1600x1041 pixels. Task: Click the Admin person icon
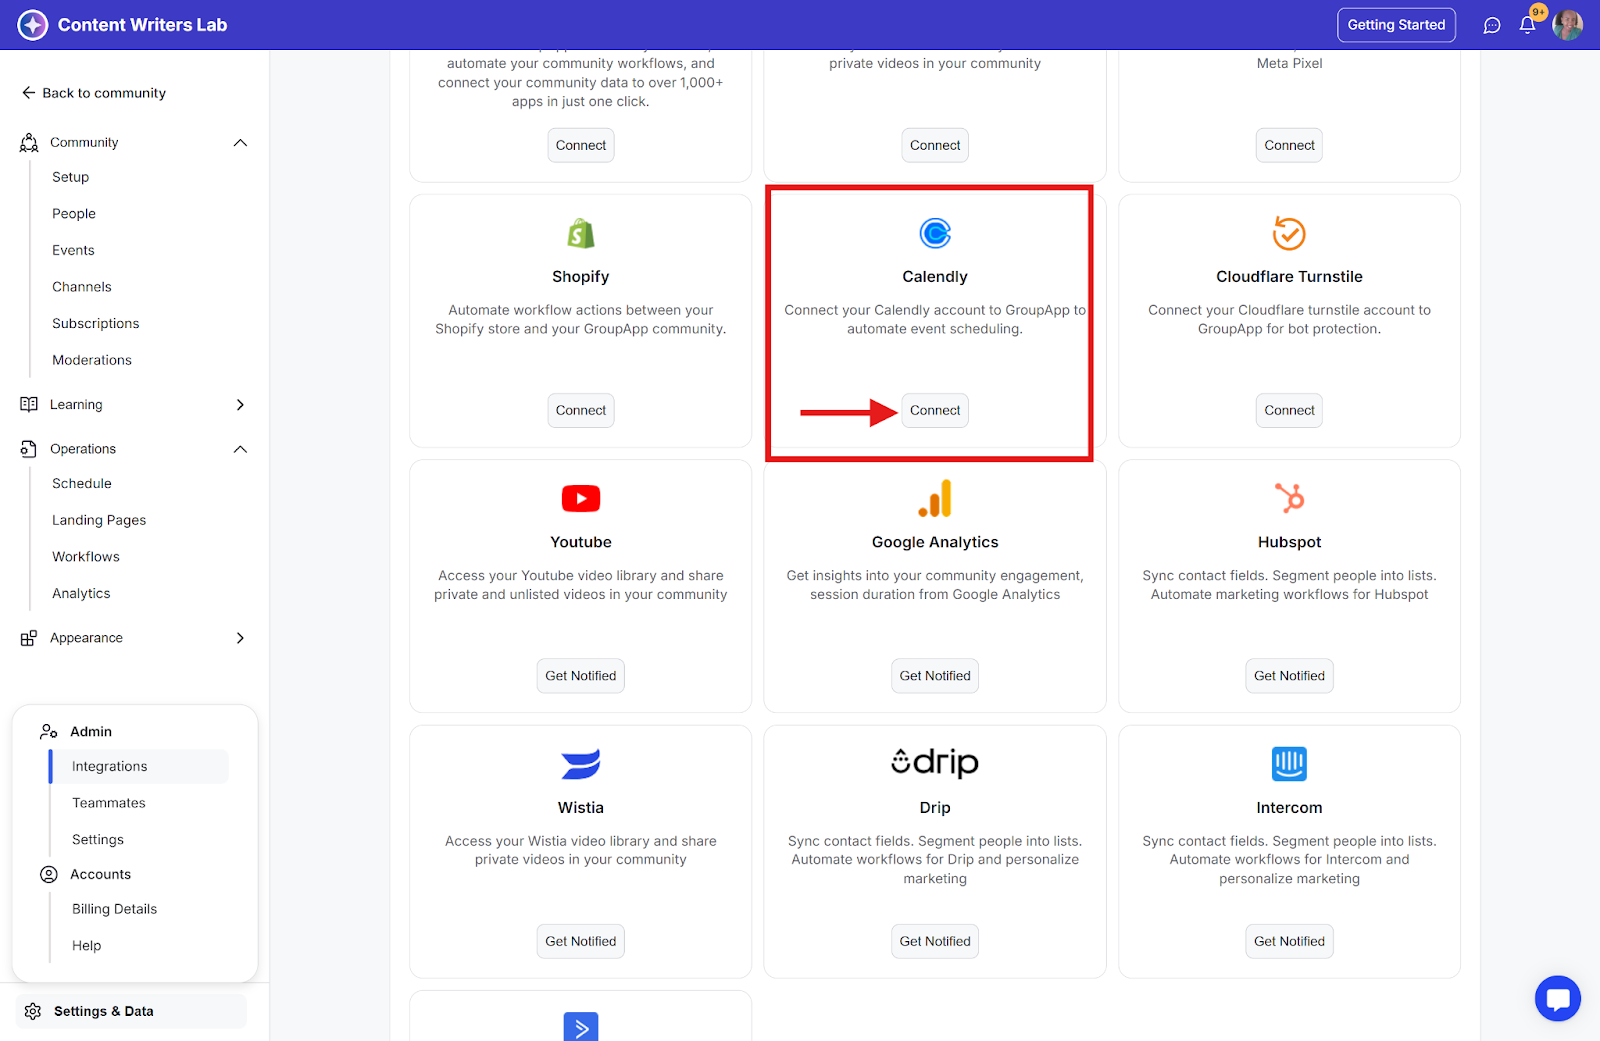49,732
